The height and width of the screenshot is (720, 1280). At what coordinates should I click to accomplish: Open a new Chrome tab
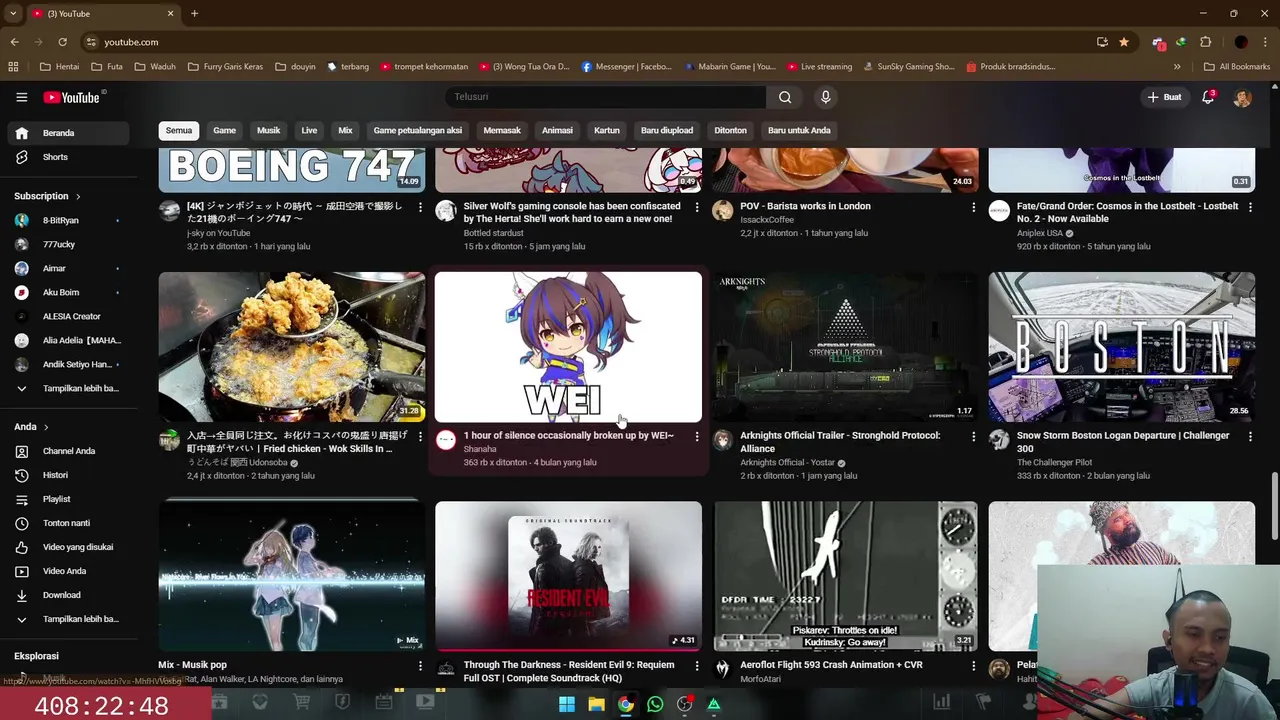tap(194, 14)
